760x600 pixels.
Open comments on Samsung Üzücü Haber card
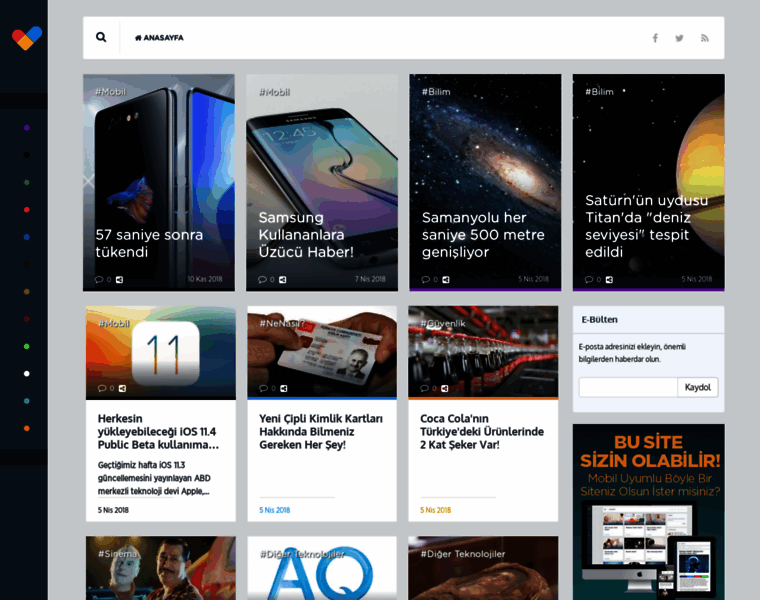coord(266,279)
